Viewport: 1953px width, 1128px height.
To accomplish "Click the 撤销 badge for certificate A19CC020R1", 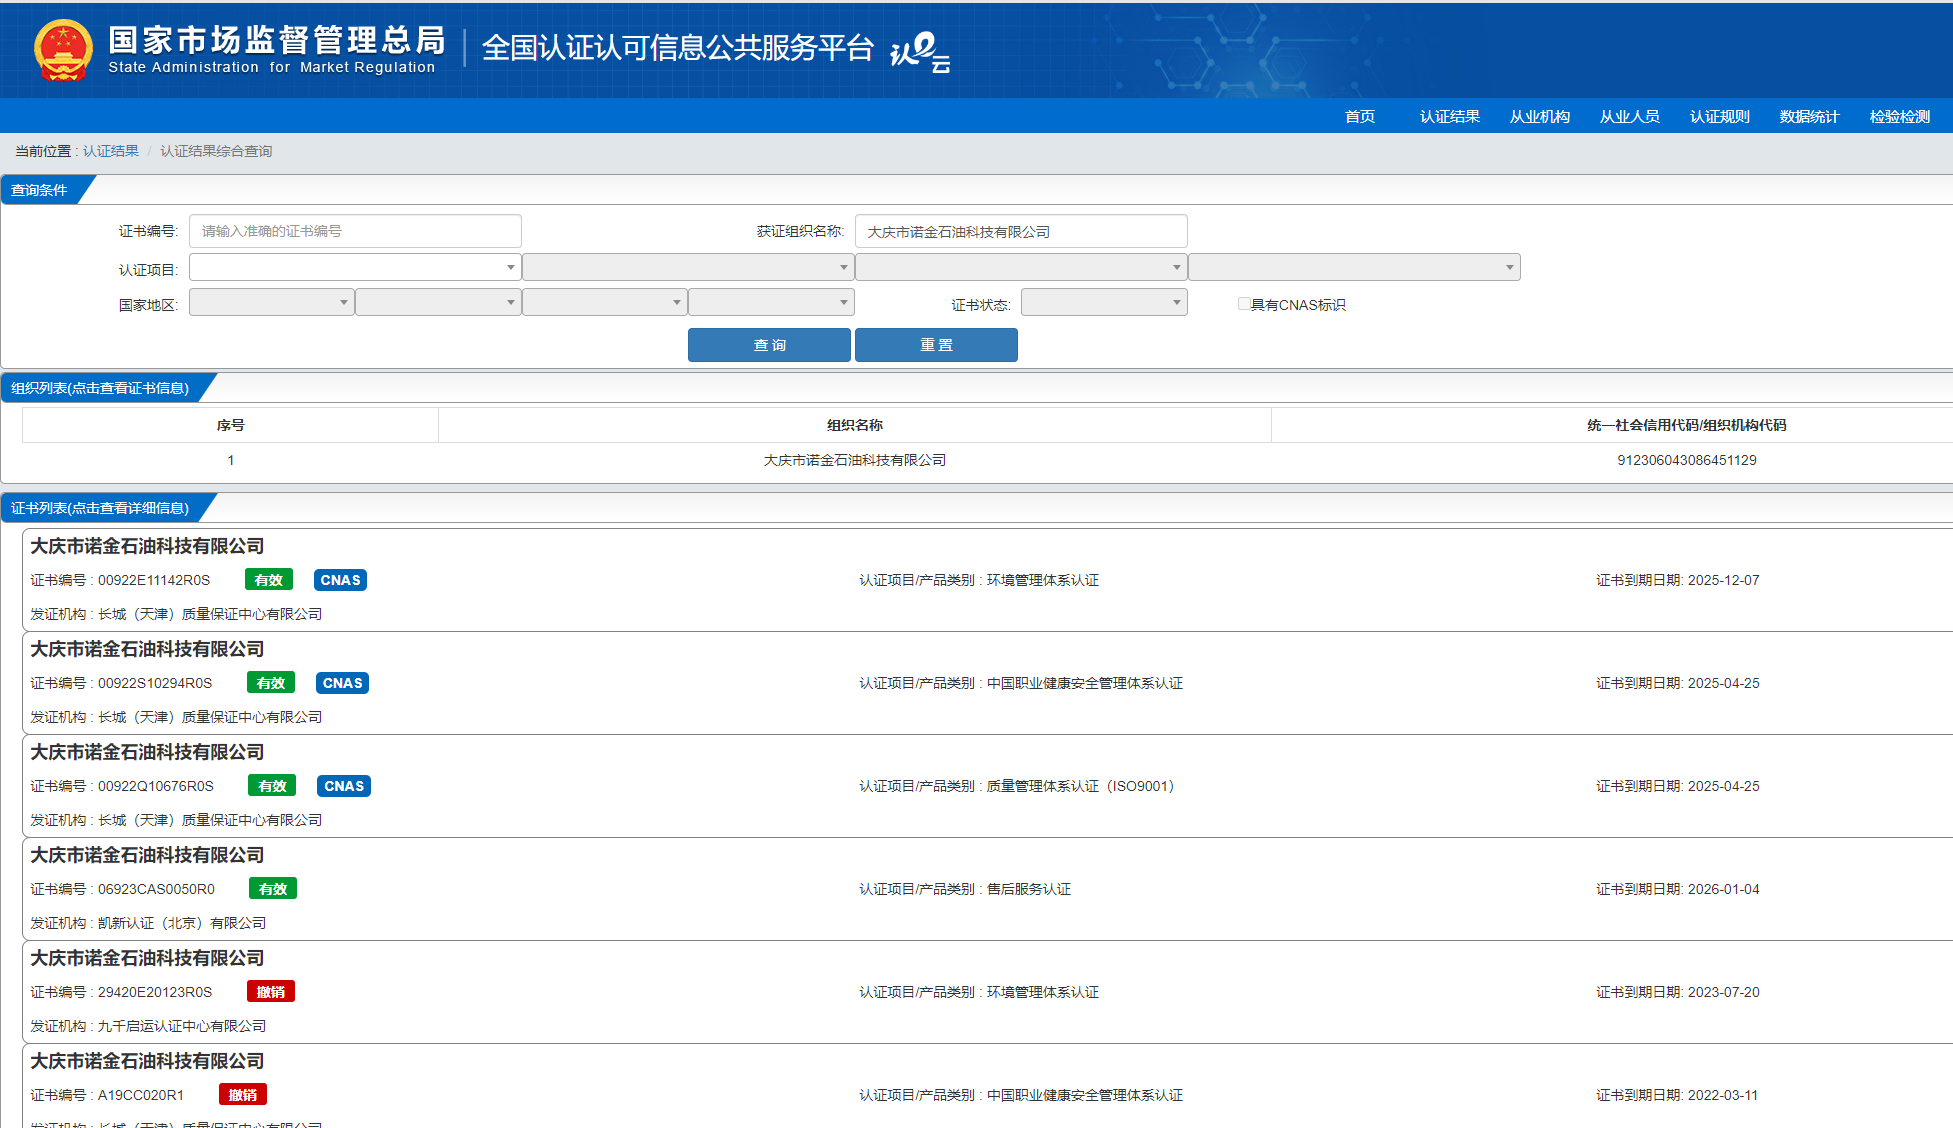I will 243,1095.
